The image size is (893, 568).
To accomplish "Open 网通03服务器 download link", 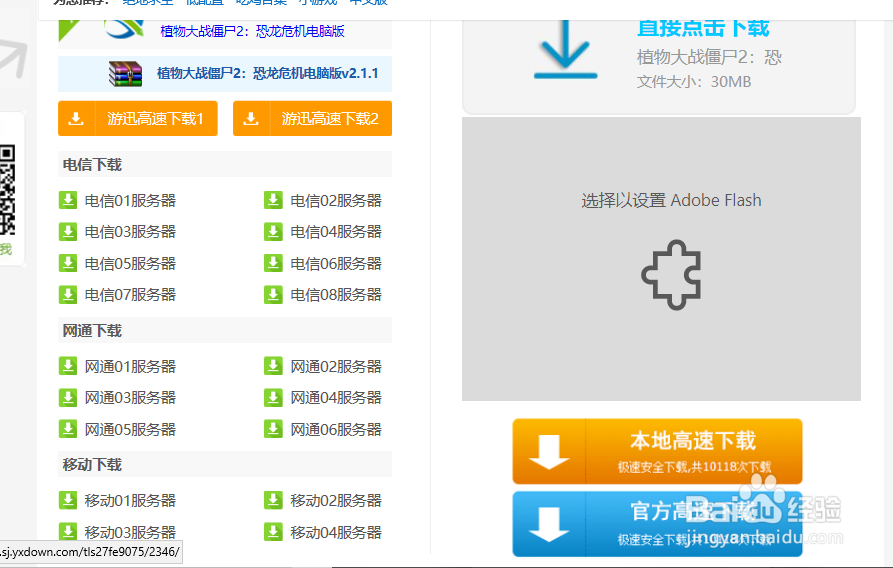I will click(x=130, y=398).
